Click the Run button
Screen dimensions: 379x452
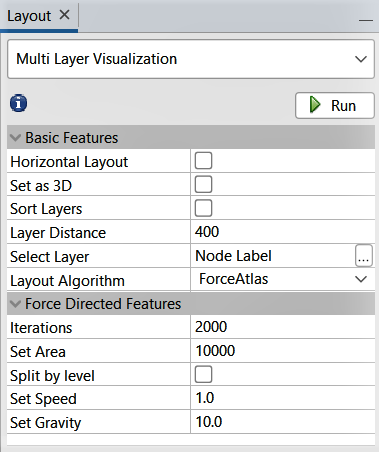click(335, 105)
